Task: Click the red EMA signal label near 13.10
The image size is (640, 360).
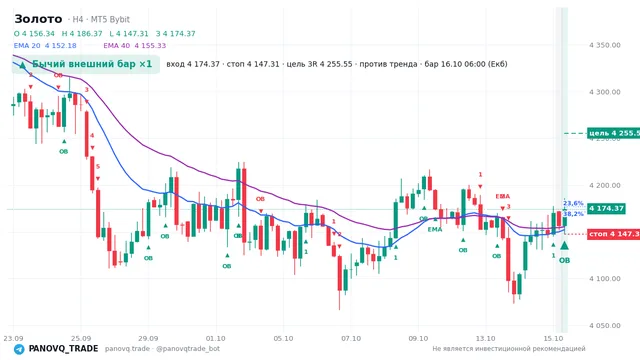Action: (x=503, y=196)
